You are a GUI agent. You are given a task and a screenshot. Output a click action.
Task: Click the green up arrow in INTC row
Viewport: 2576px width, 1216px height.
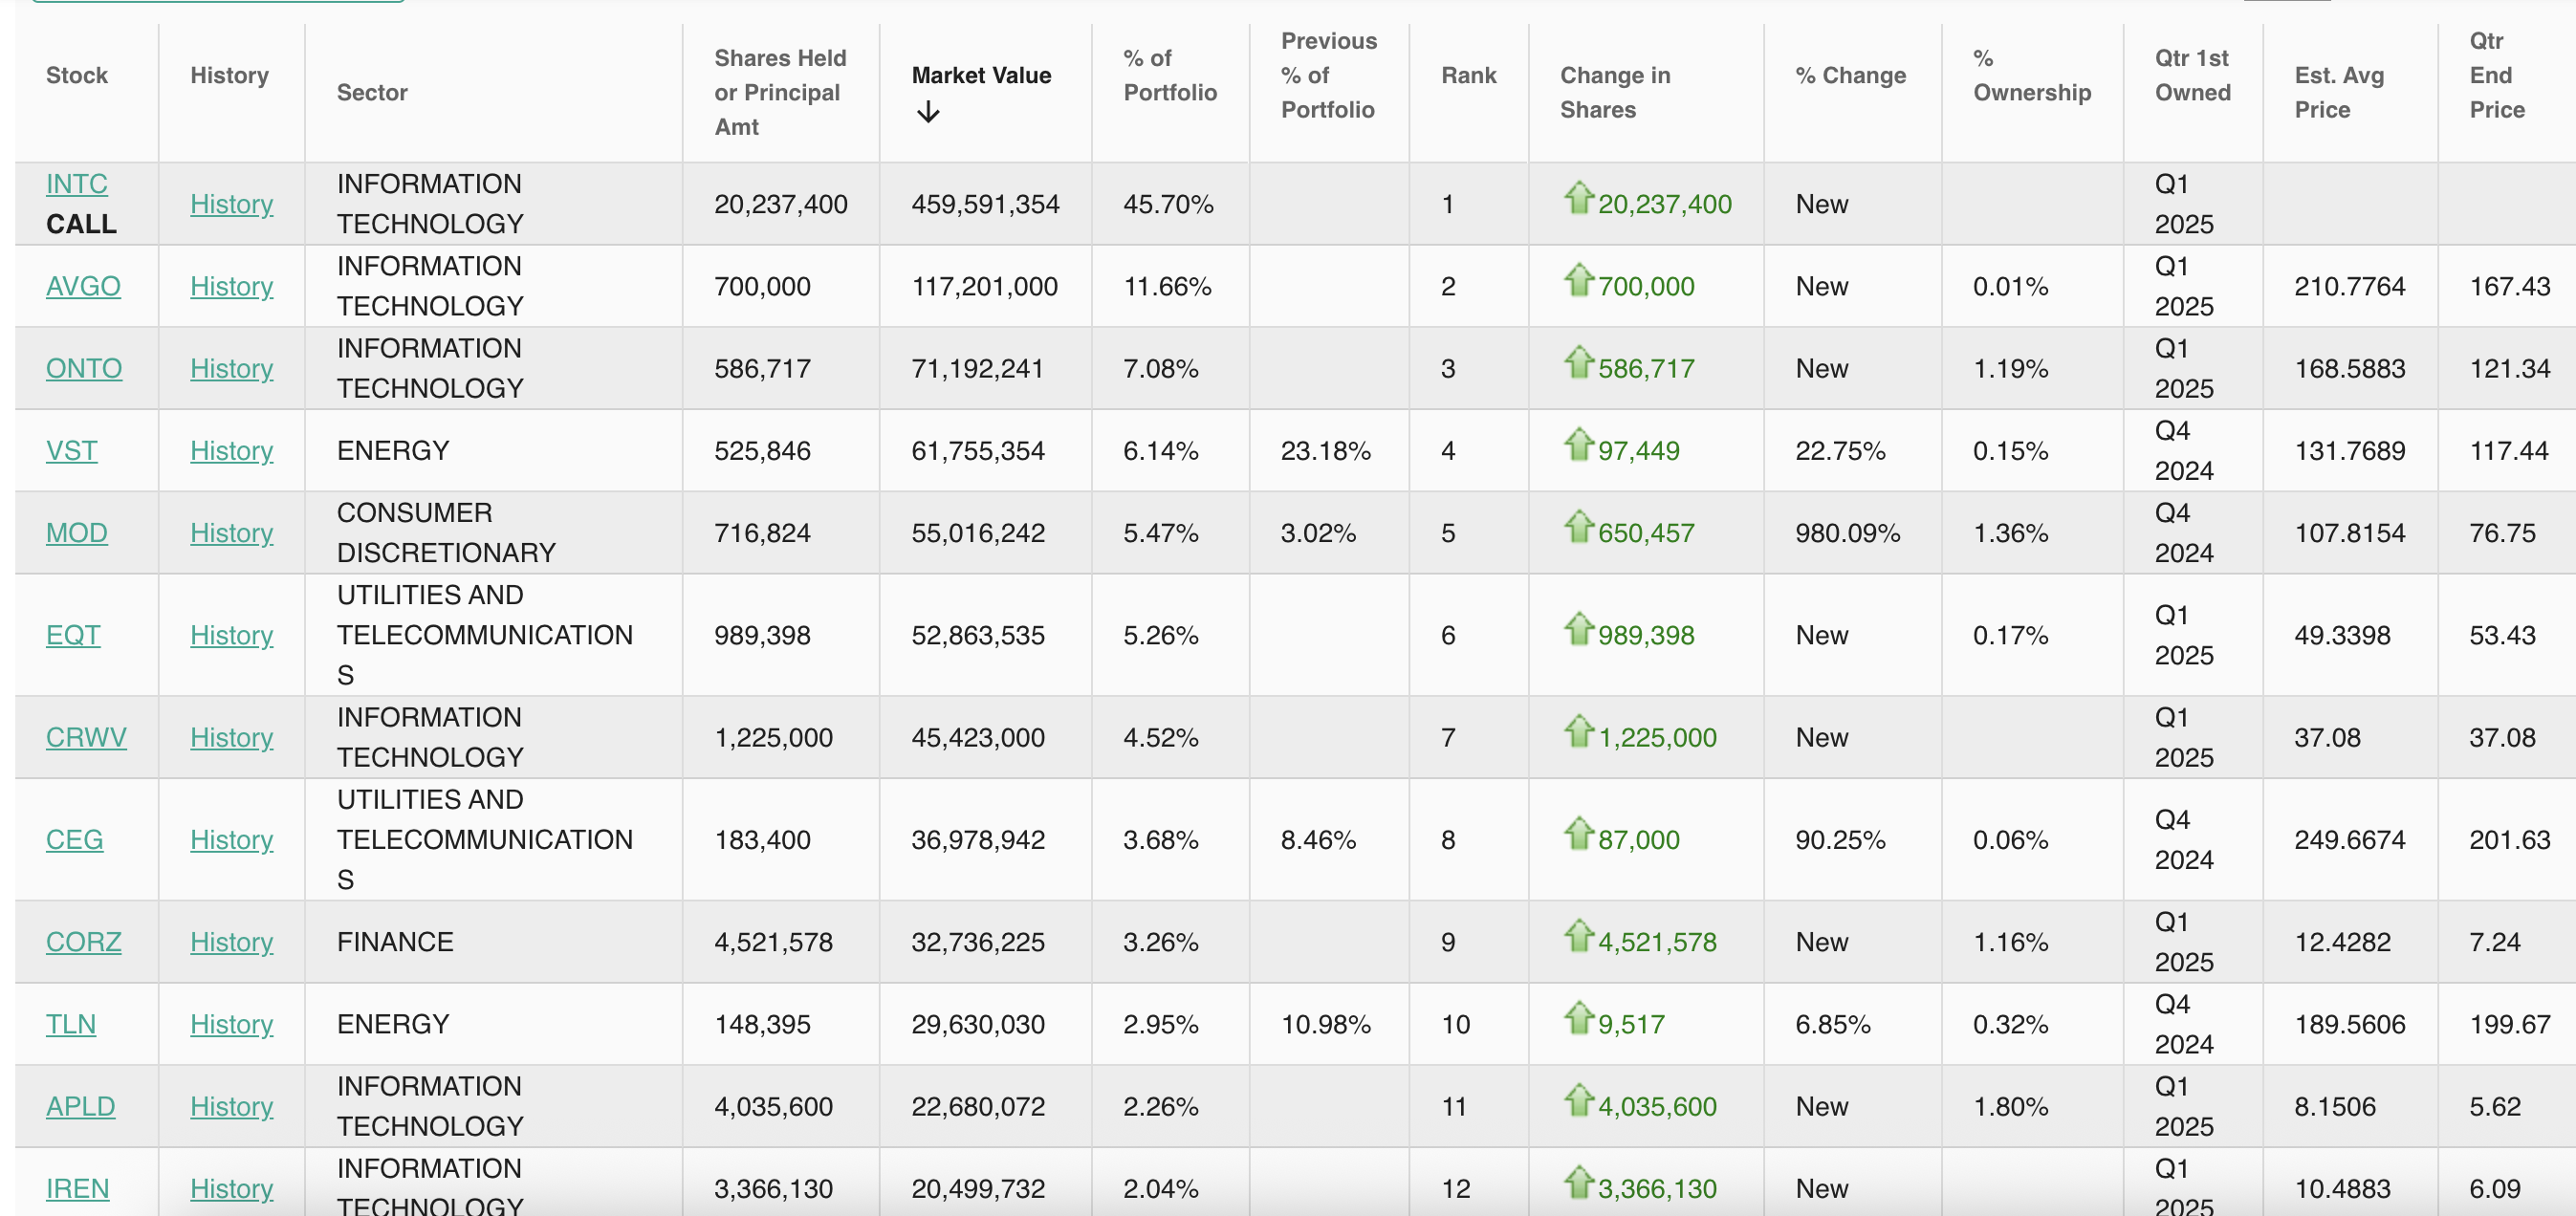tap(1578, 198)
